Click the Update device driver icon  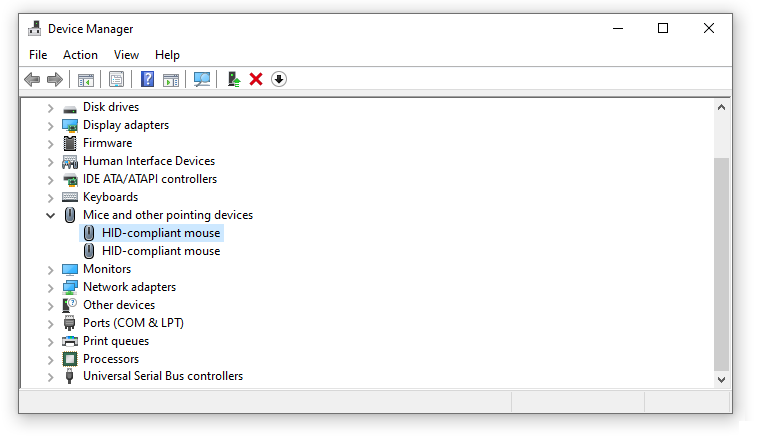coord(234,79)
